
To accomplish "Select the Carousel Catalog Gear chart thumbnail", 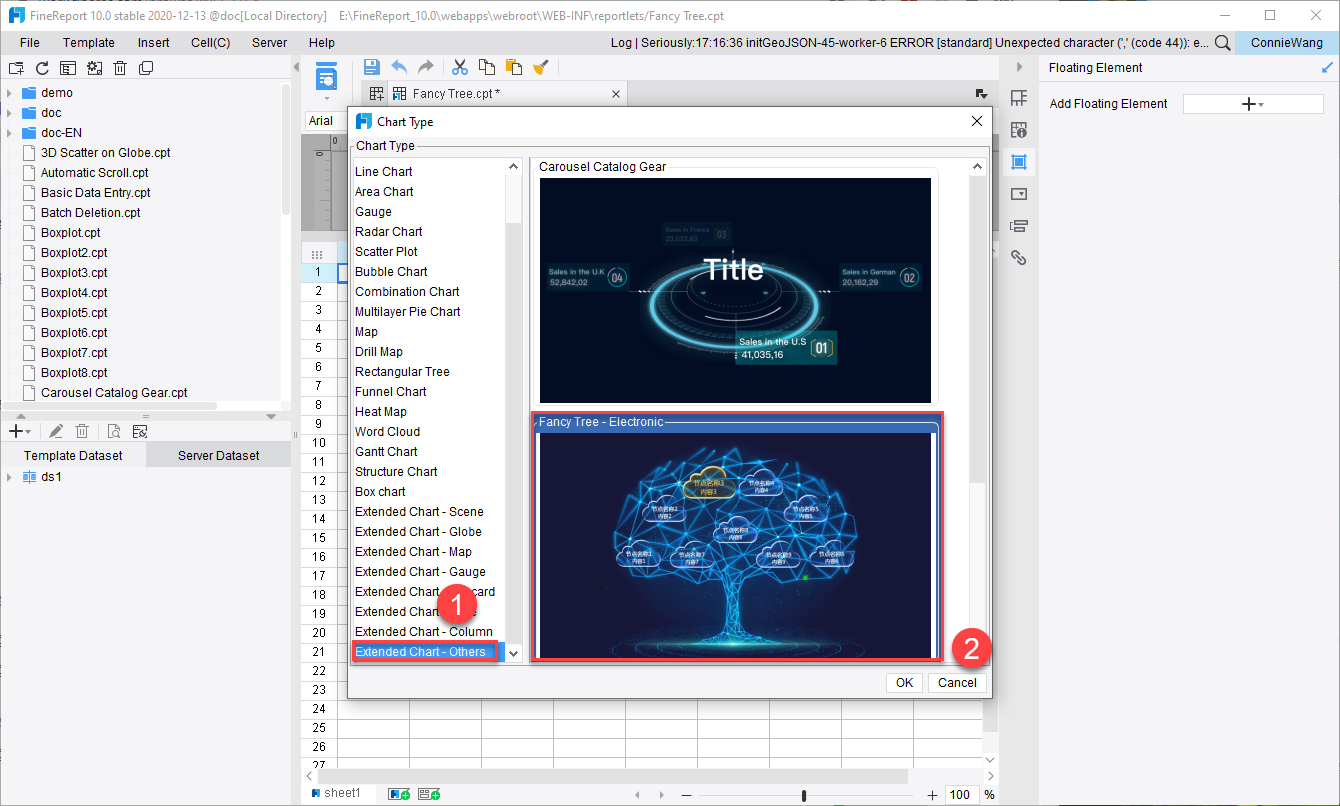I will click(735, 290).
